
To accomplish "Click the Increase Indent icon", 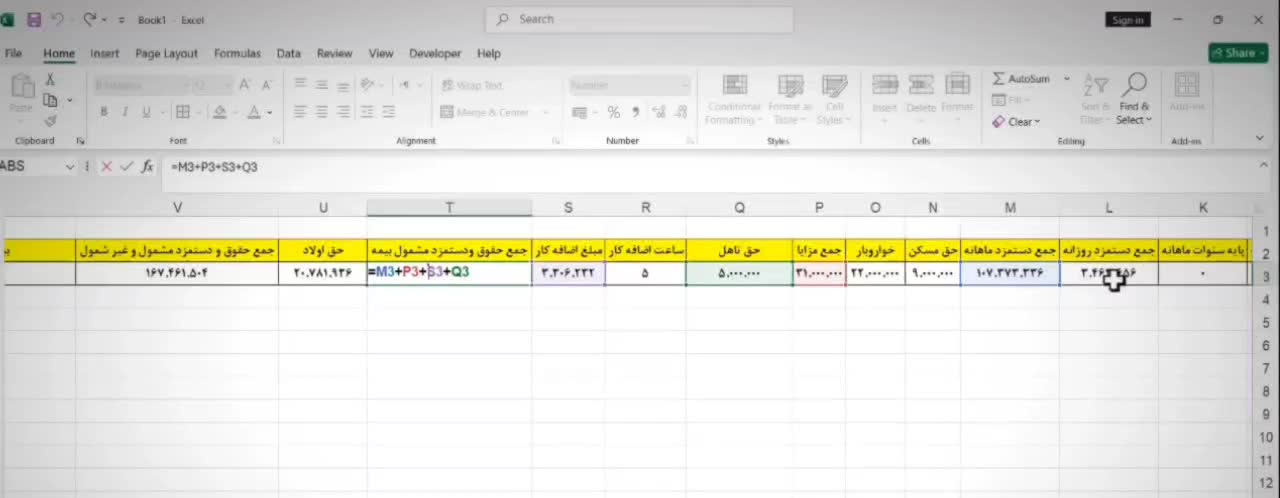I will click(x=389, y=112).
